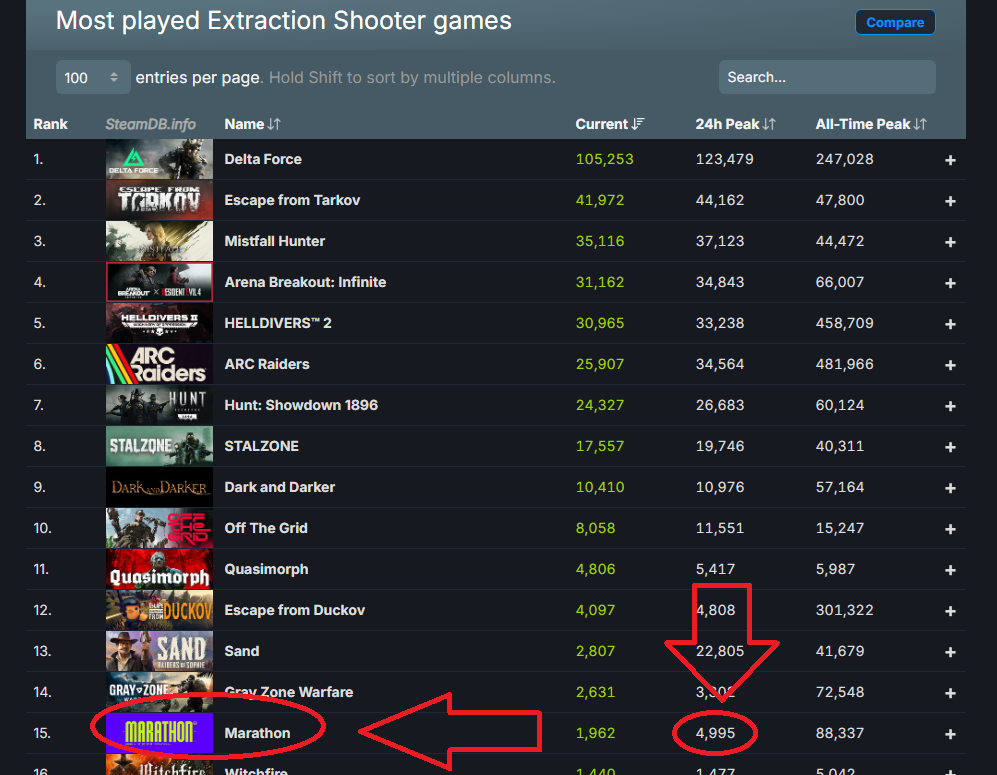Click the Quasimorph thumbnail

(159, 569)
